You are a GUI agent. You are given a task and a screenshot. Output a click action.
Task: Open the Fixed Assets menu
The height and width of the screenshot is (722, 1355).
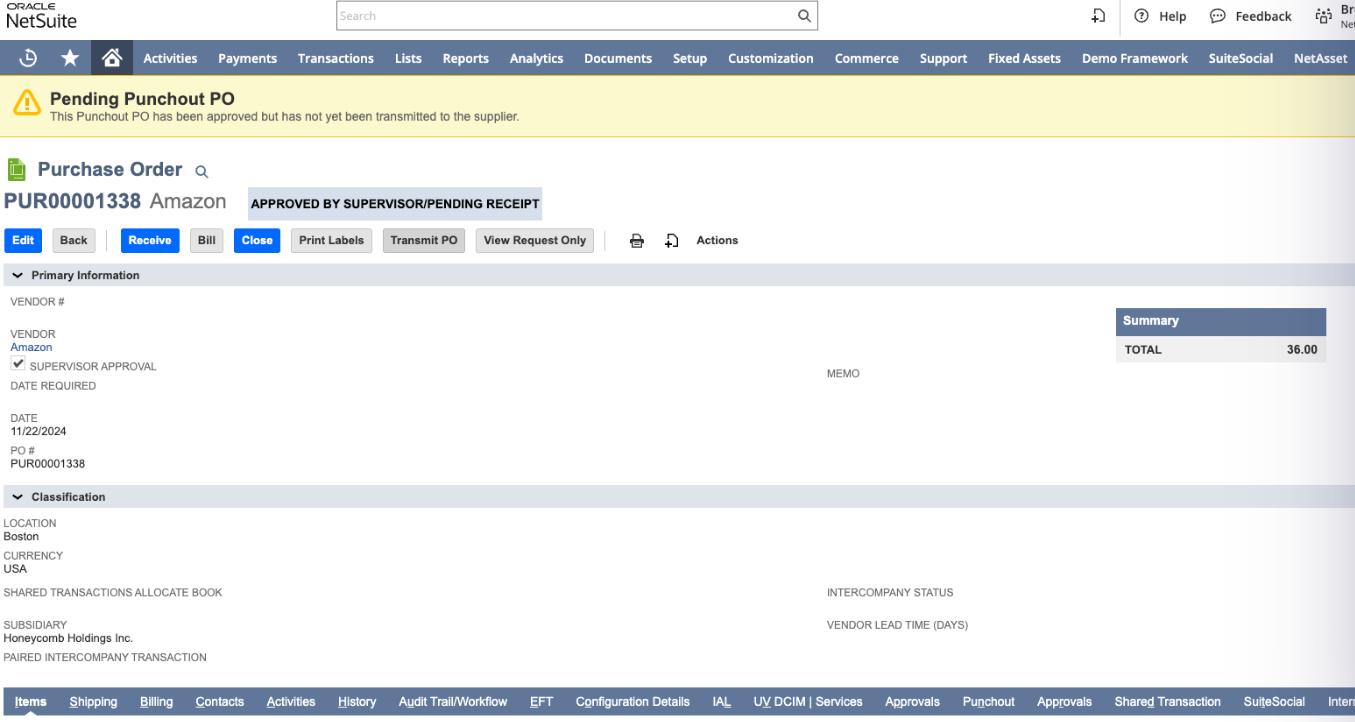(x=1025, y=58)
